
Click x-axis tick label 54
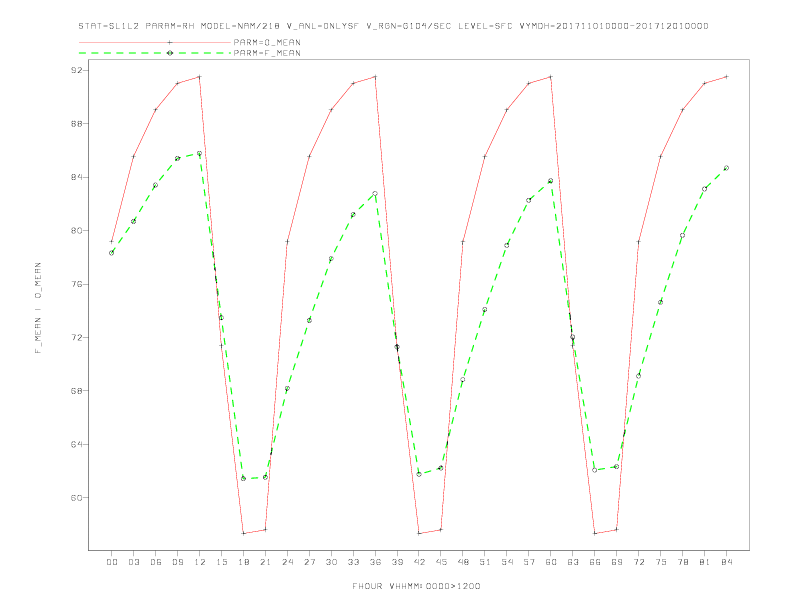point(507,562)
